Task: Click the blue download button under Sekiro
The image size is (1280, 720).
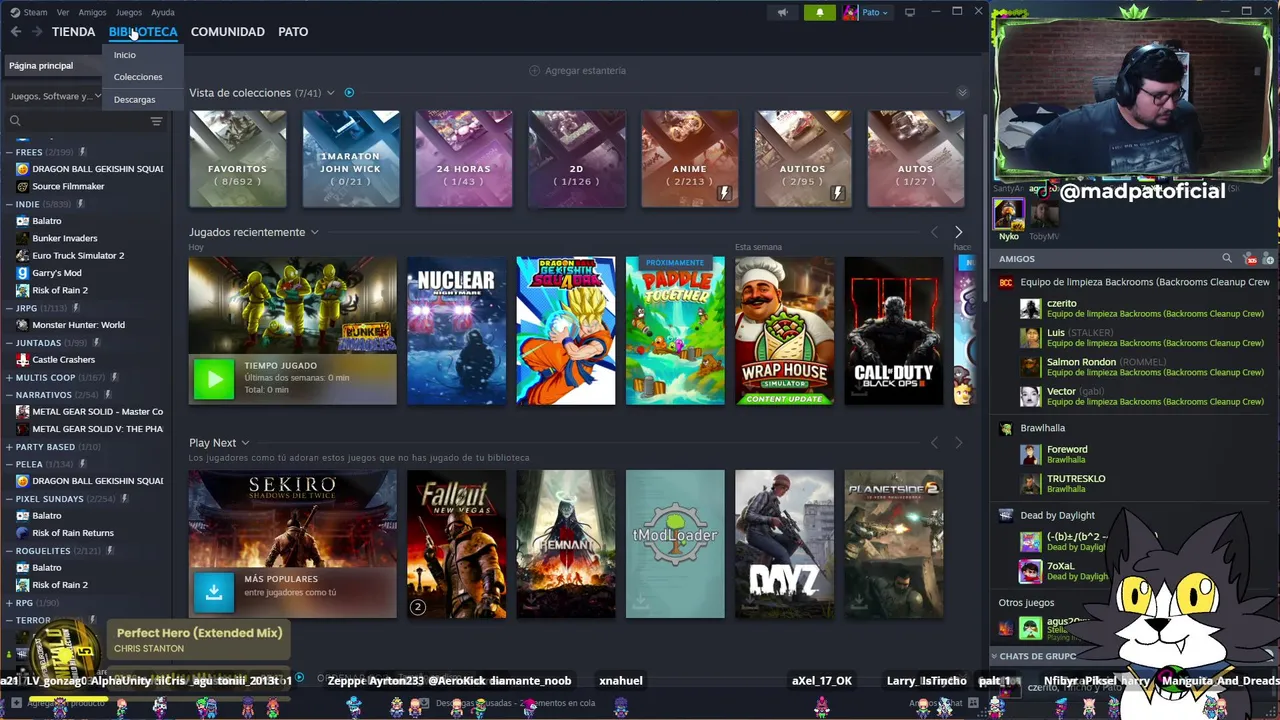Action: pos(213,590)
